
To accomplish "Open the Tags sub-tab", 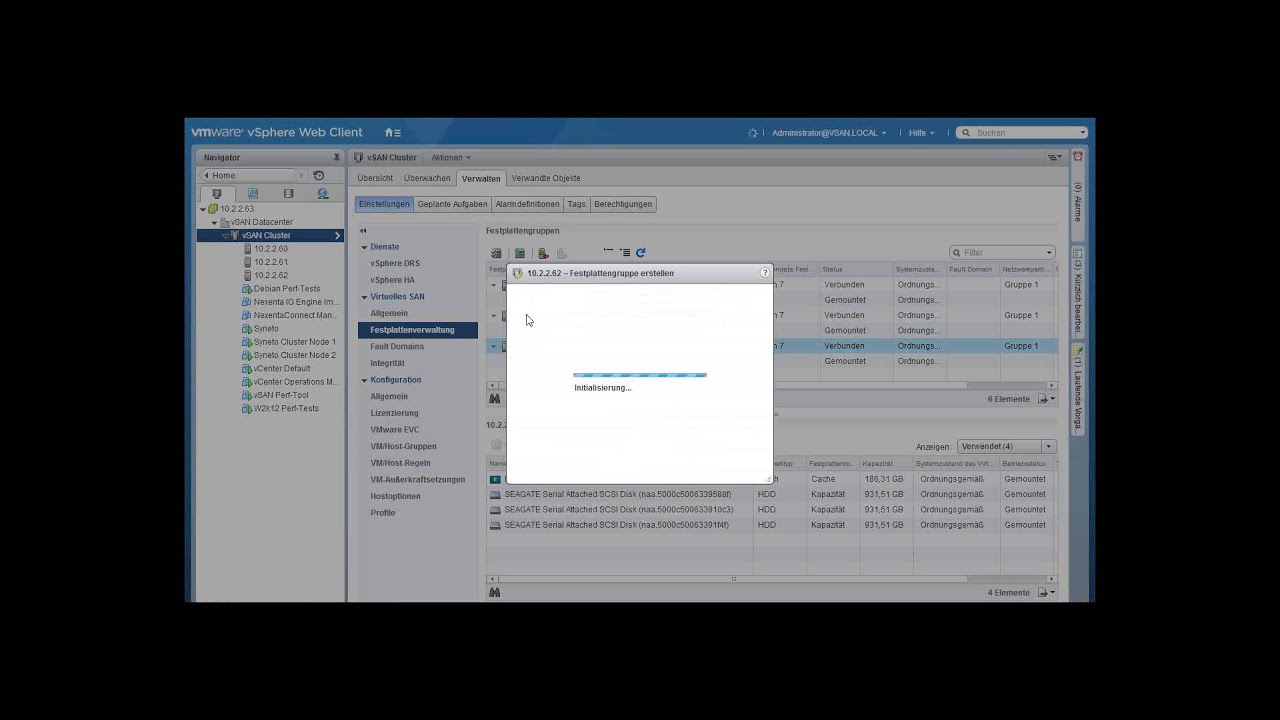I will click(x=577, y=204).
